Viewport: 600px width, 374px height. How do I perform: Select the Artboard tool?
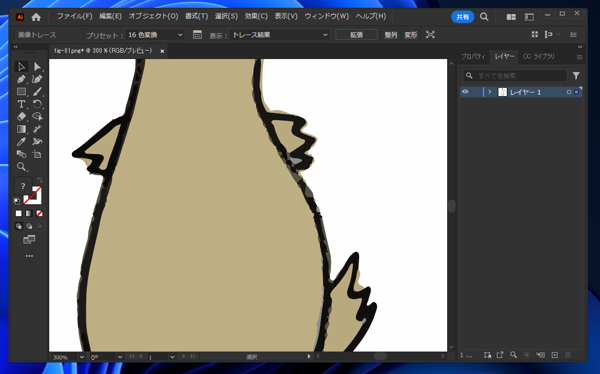click(37, 154)
